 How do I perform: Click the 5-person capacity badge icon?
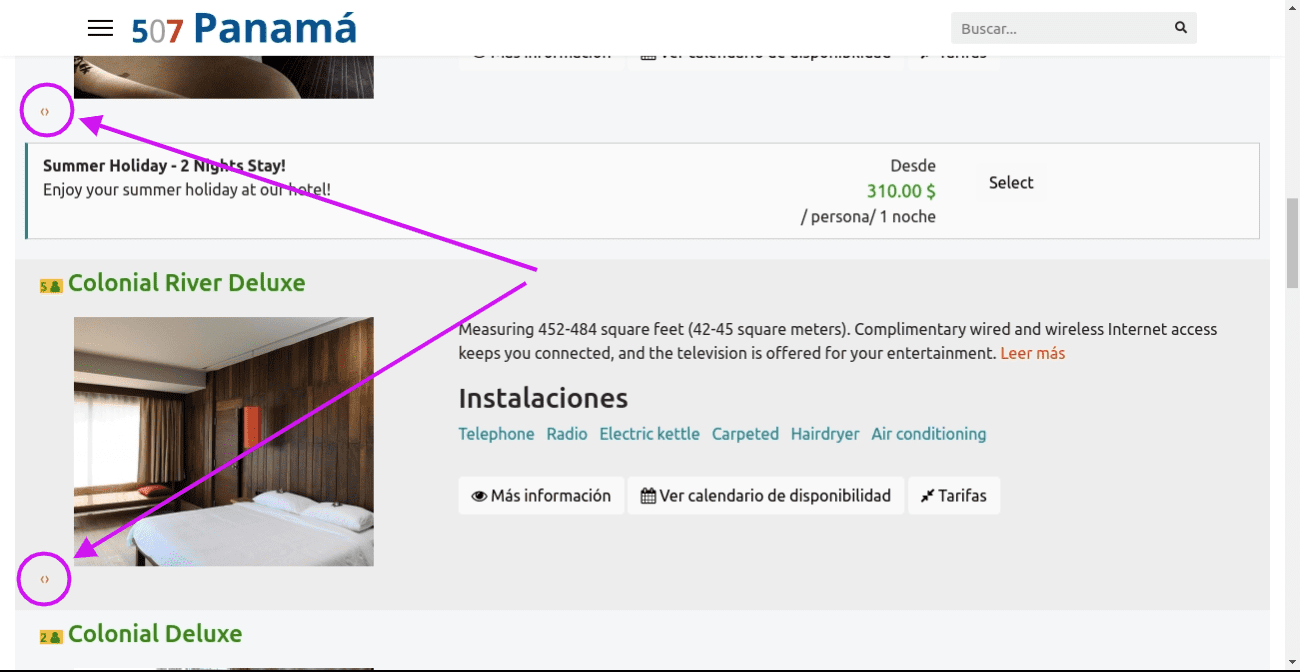[x=51, y=286]
